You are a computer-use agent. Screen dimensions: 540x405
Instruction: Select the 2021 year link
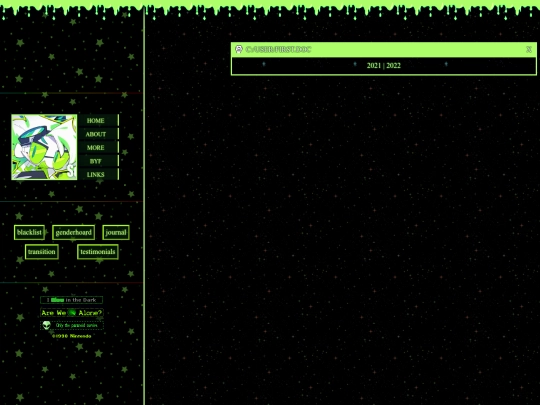(x=374, y=65)
